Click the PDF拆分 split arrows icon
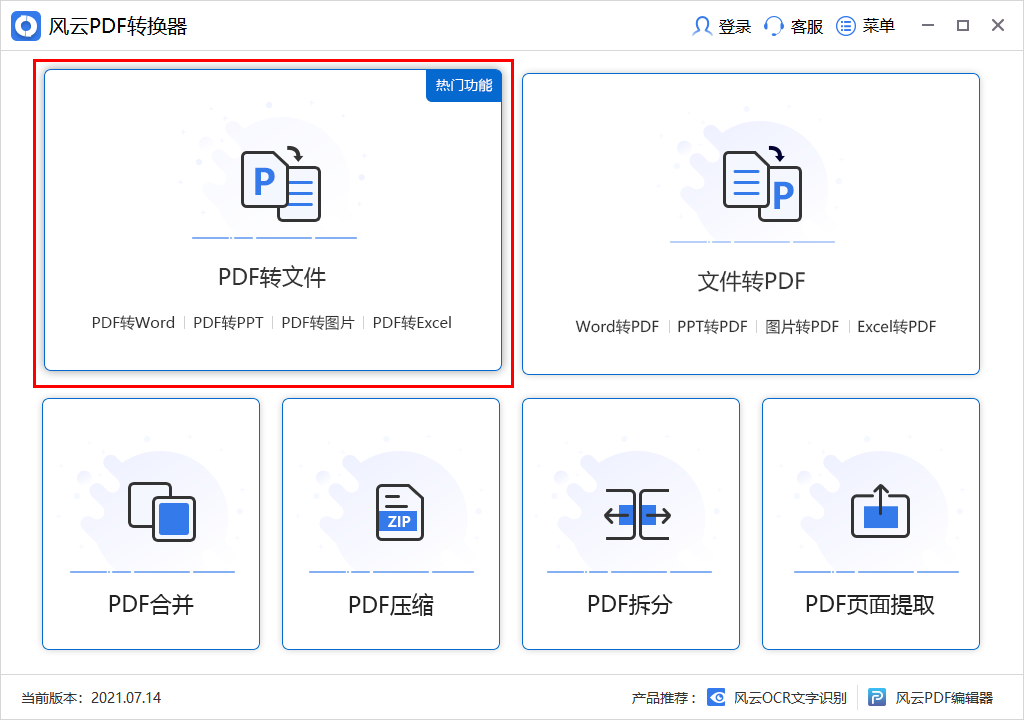This screenshot has width=1024, height=720. coord(637,514)
